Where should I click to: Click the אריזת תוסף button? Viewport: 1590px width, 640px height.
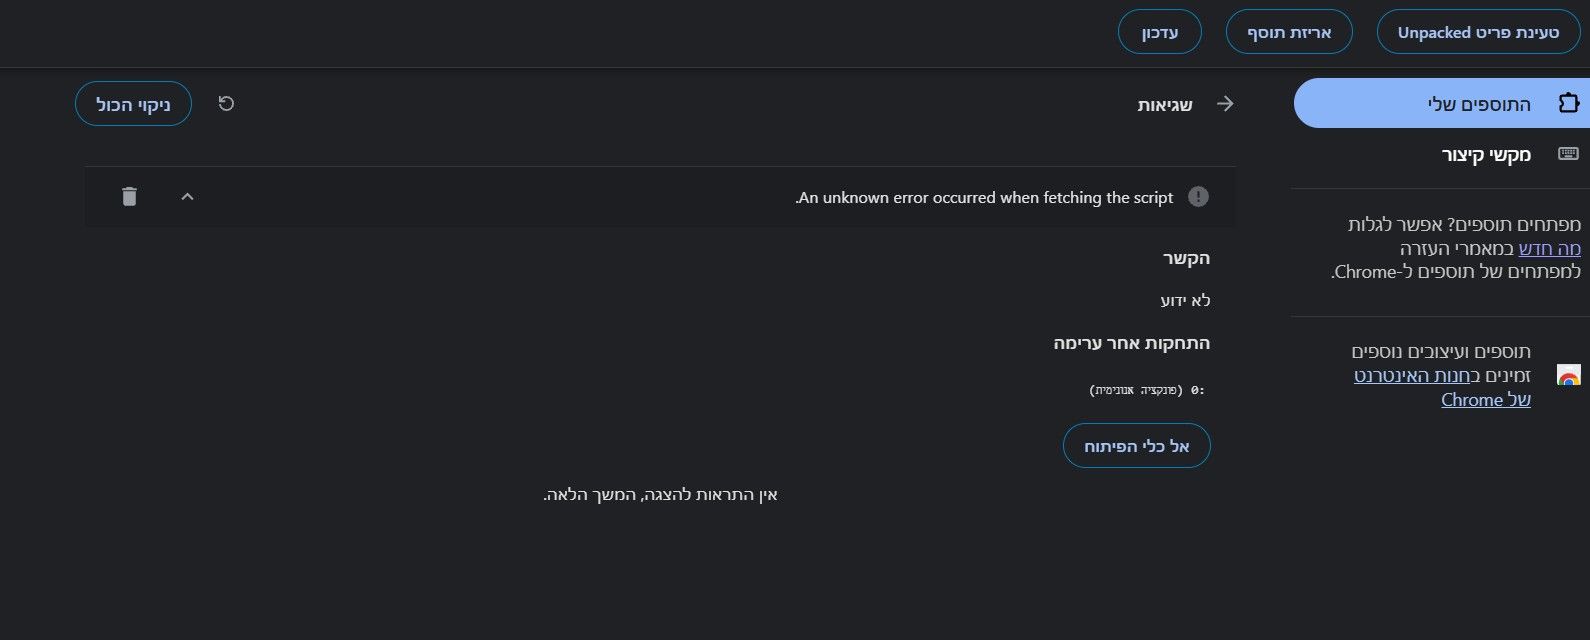tap(1289, 32)
